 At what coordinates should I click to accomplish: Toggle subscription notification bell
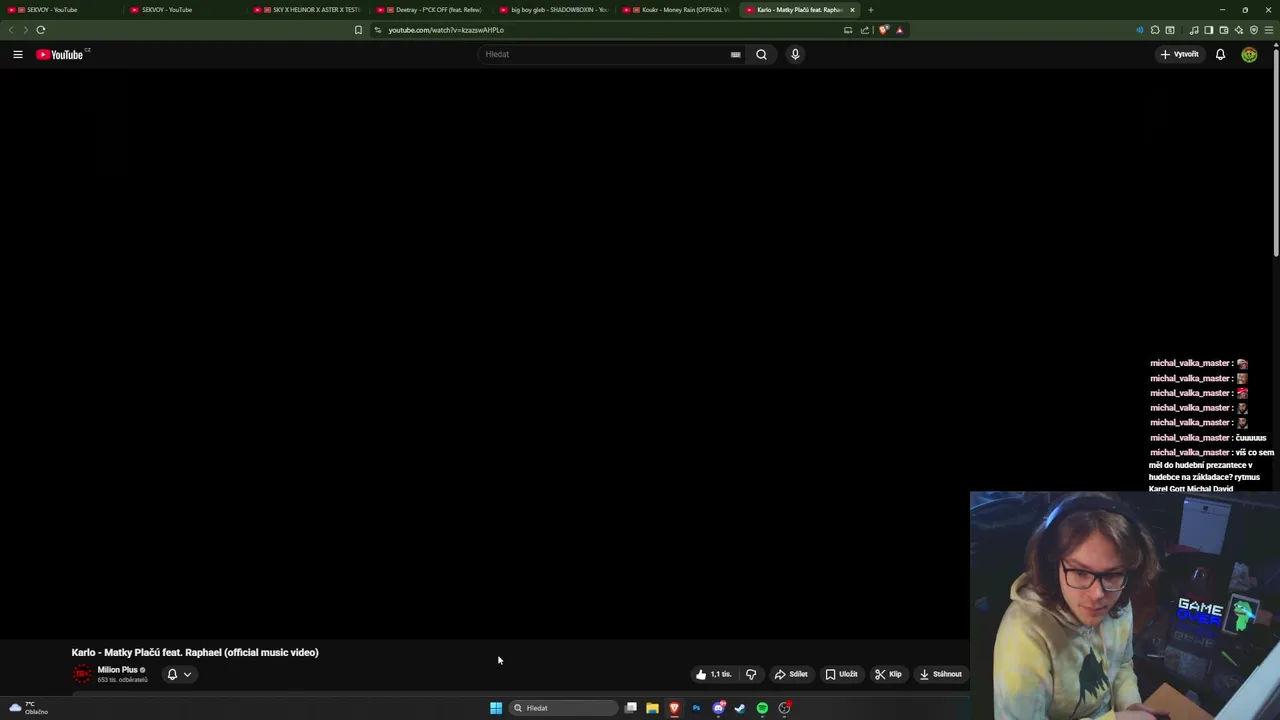(x=172, y=674)
